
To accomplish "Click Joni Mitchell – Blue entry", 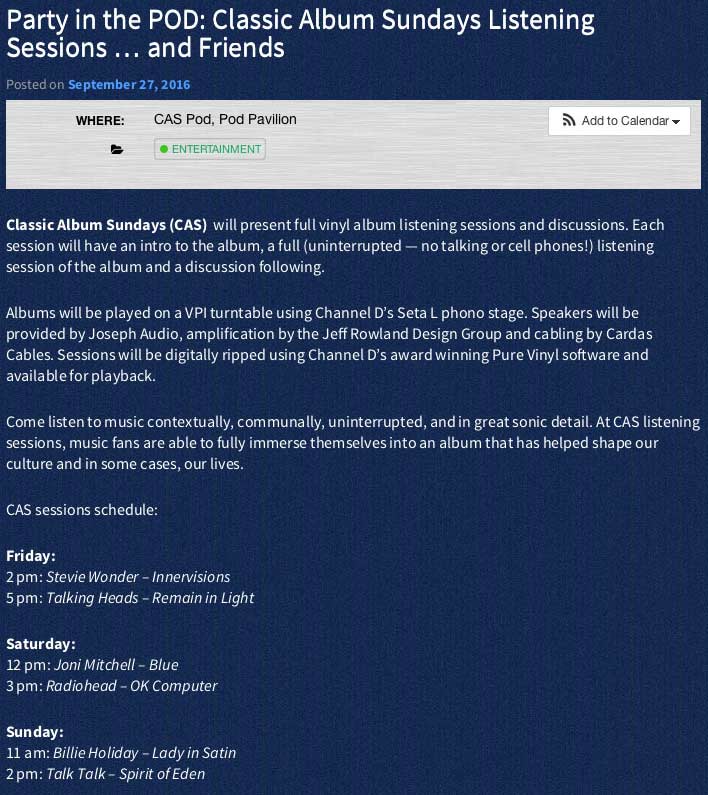I will 116,665.
